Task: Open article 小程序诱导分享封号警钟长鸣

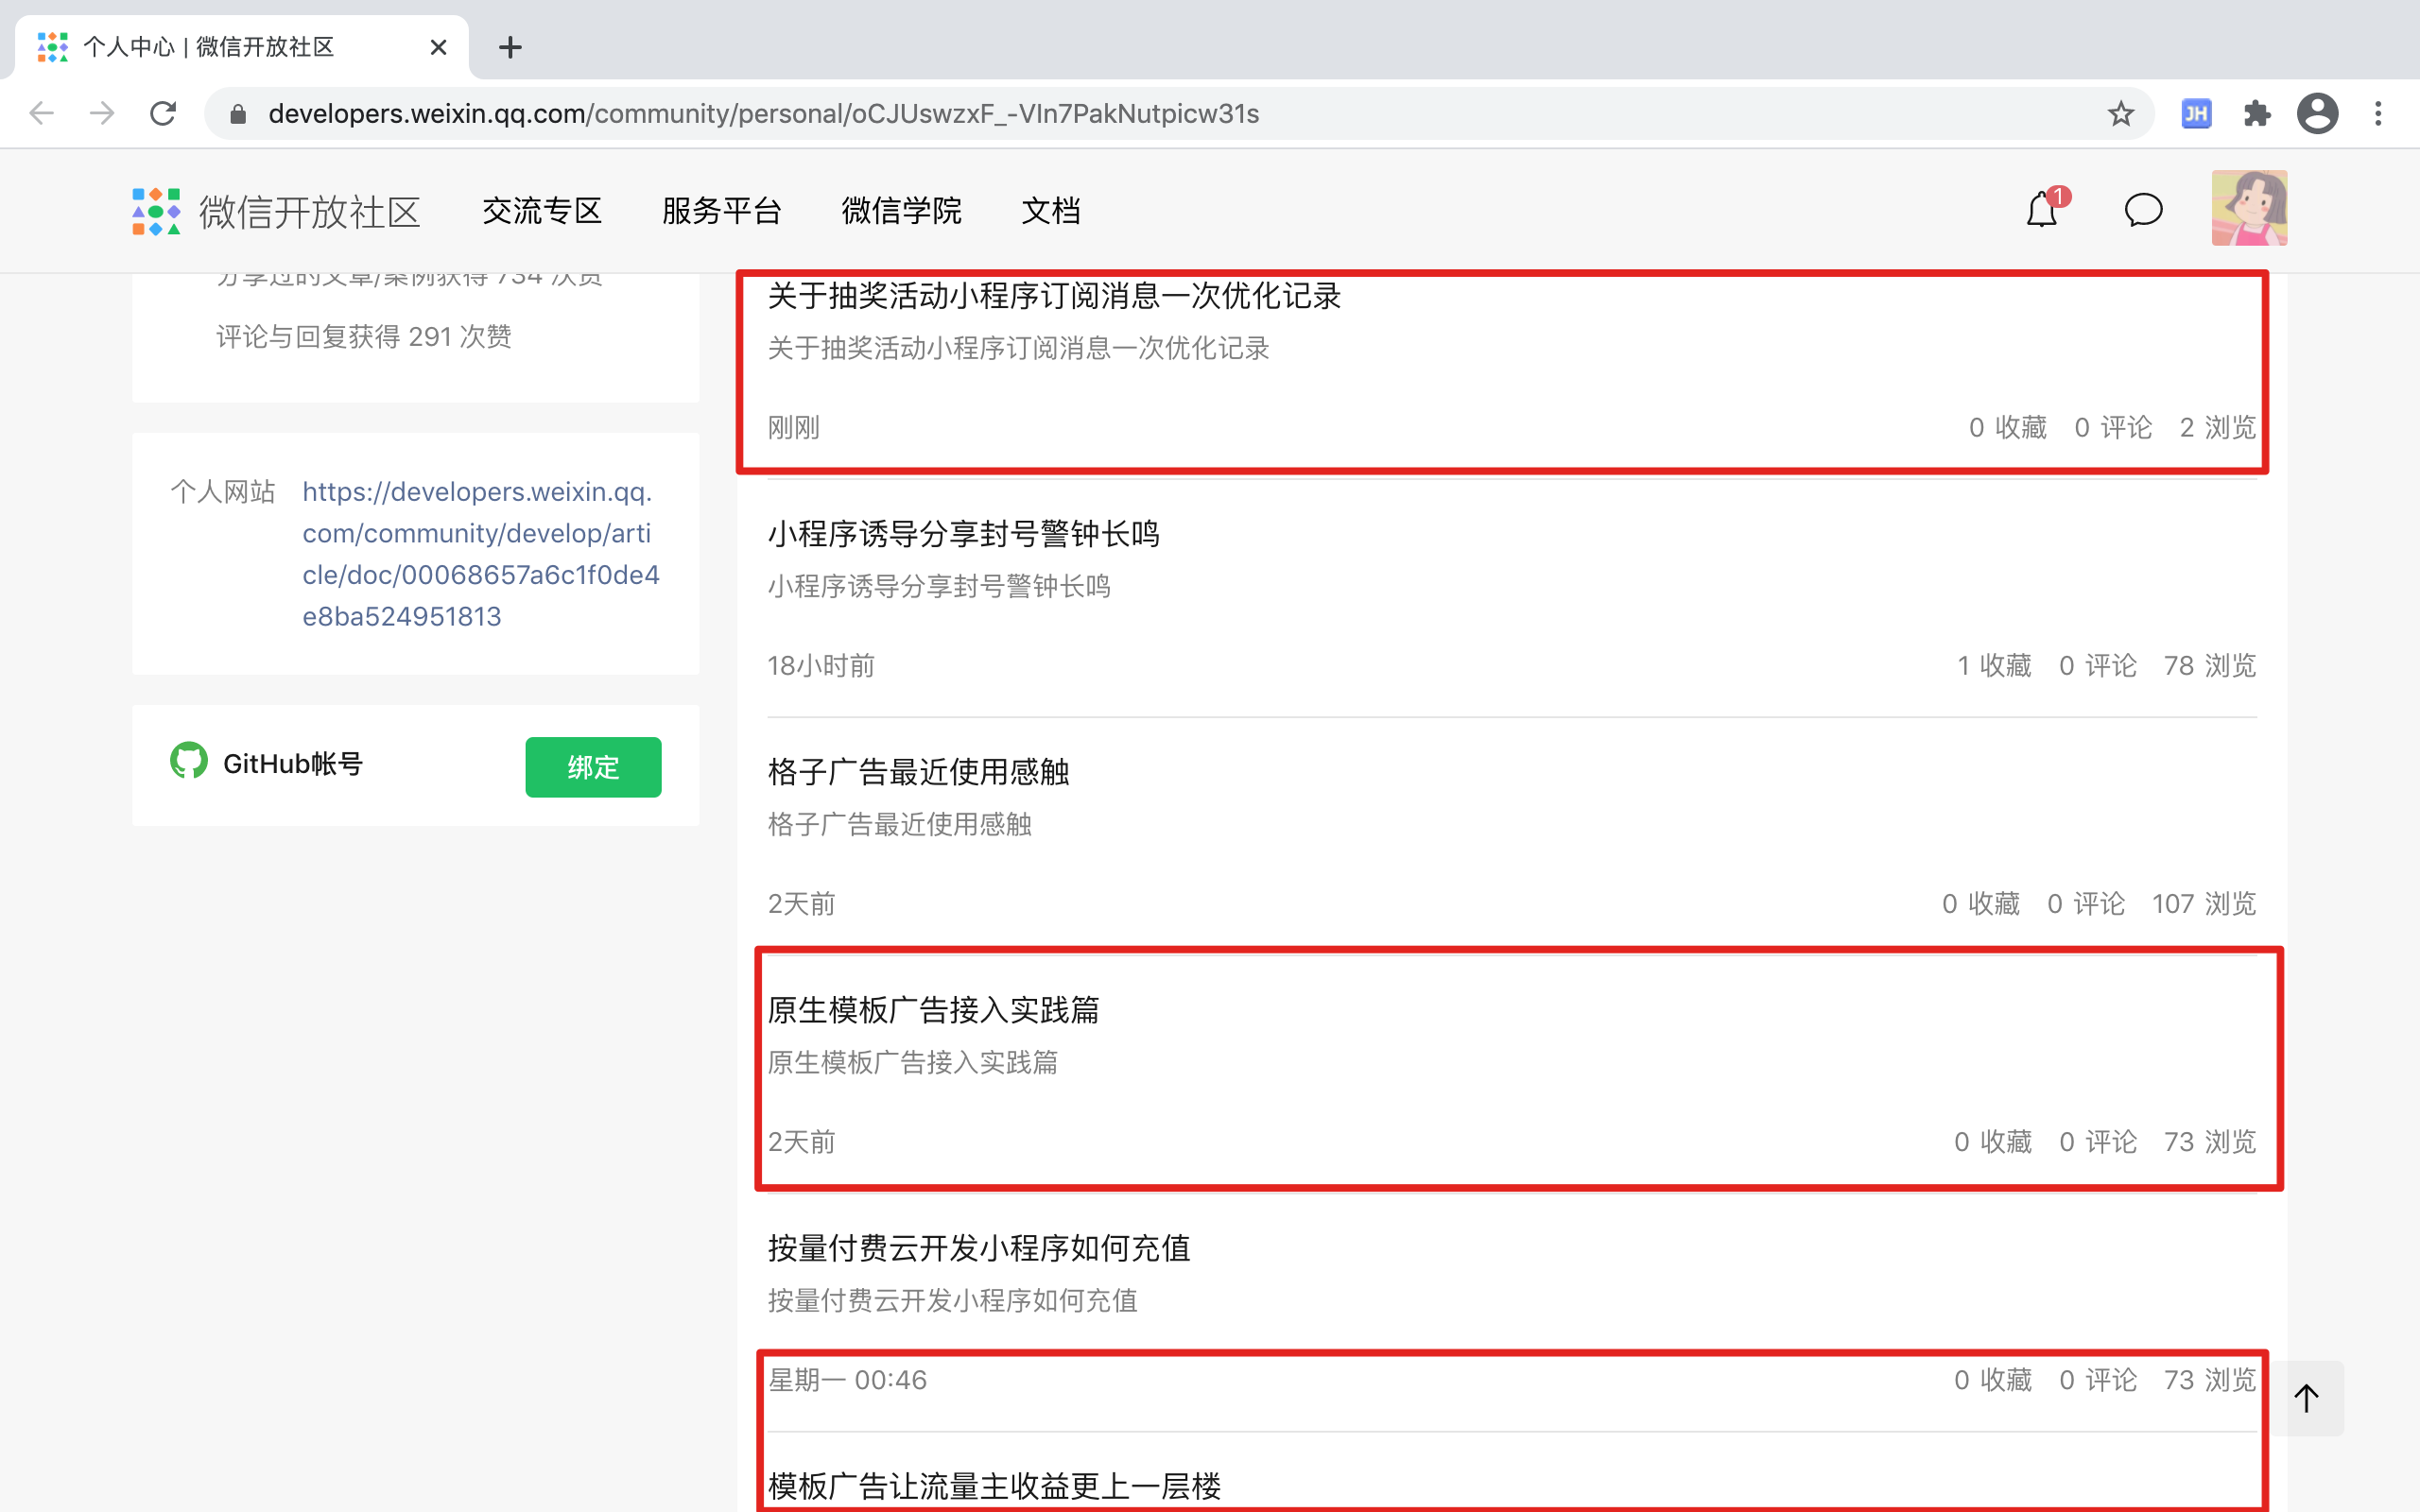Action: (963, 534)
